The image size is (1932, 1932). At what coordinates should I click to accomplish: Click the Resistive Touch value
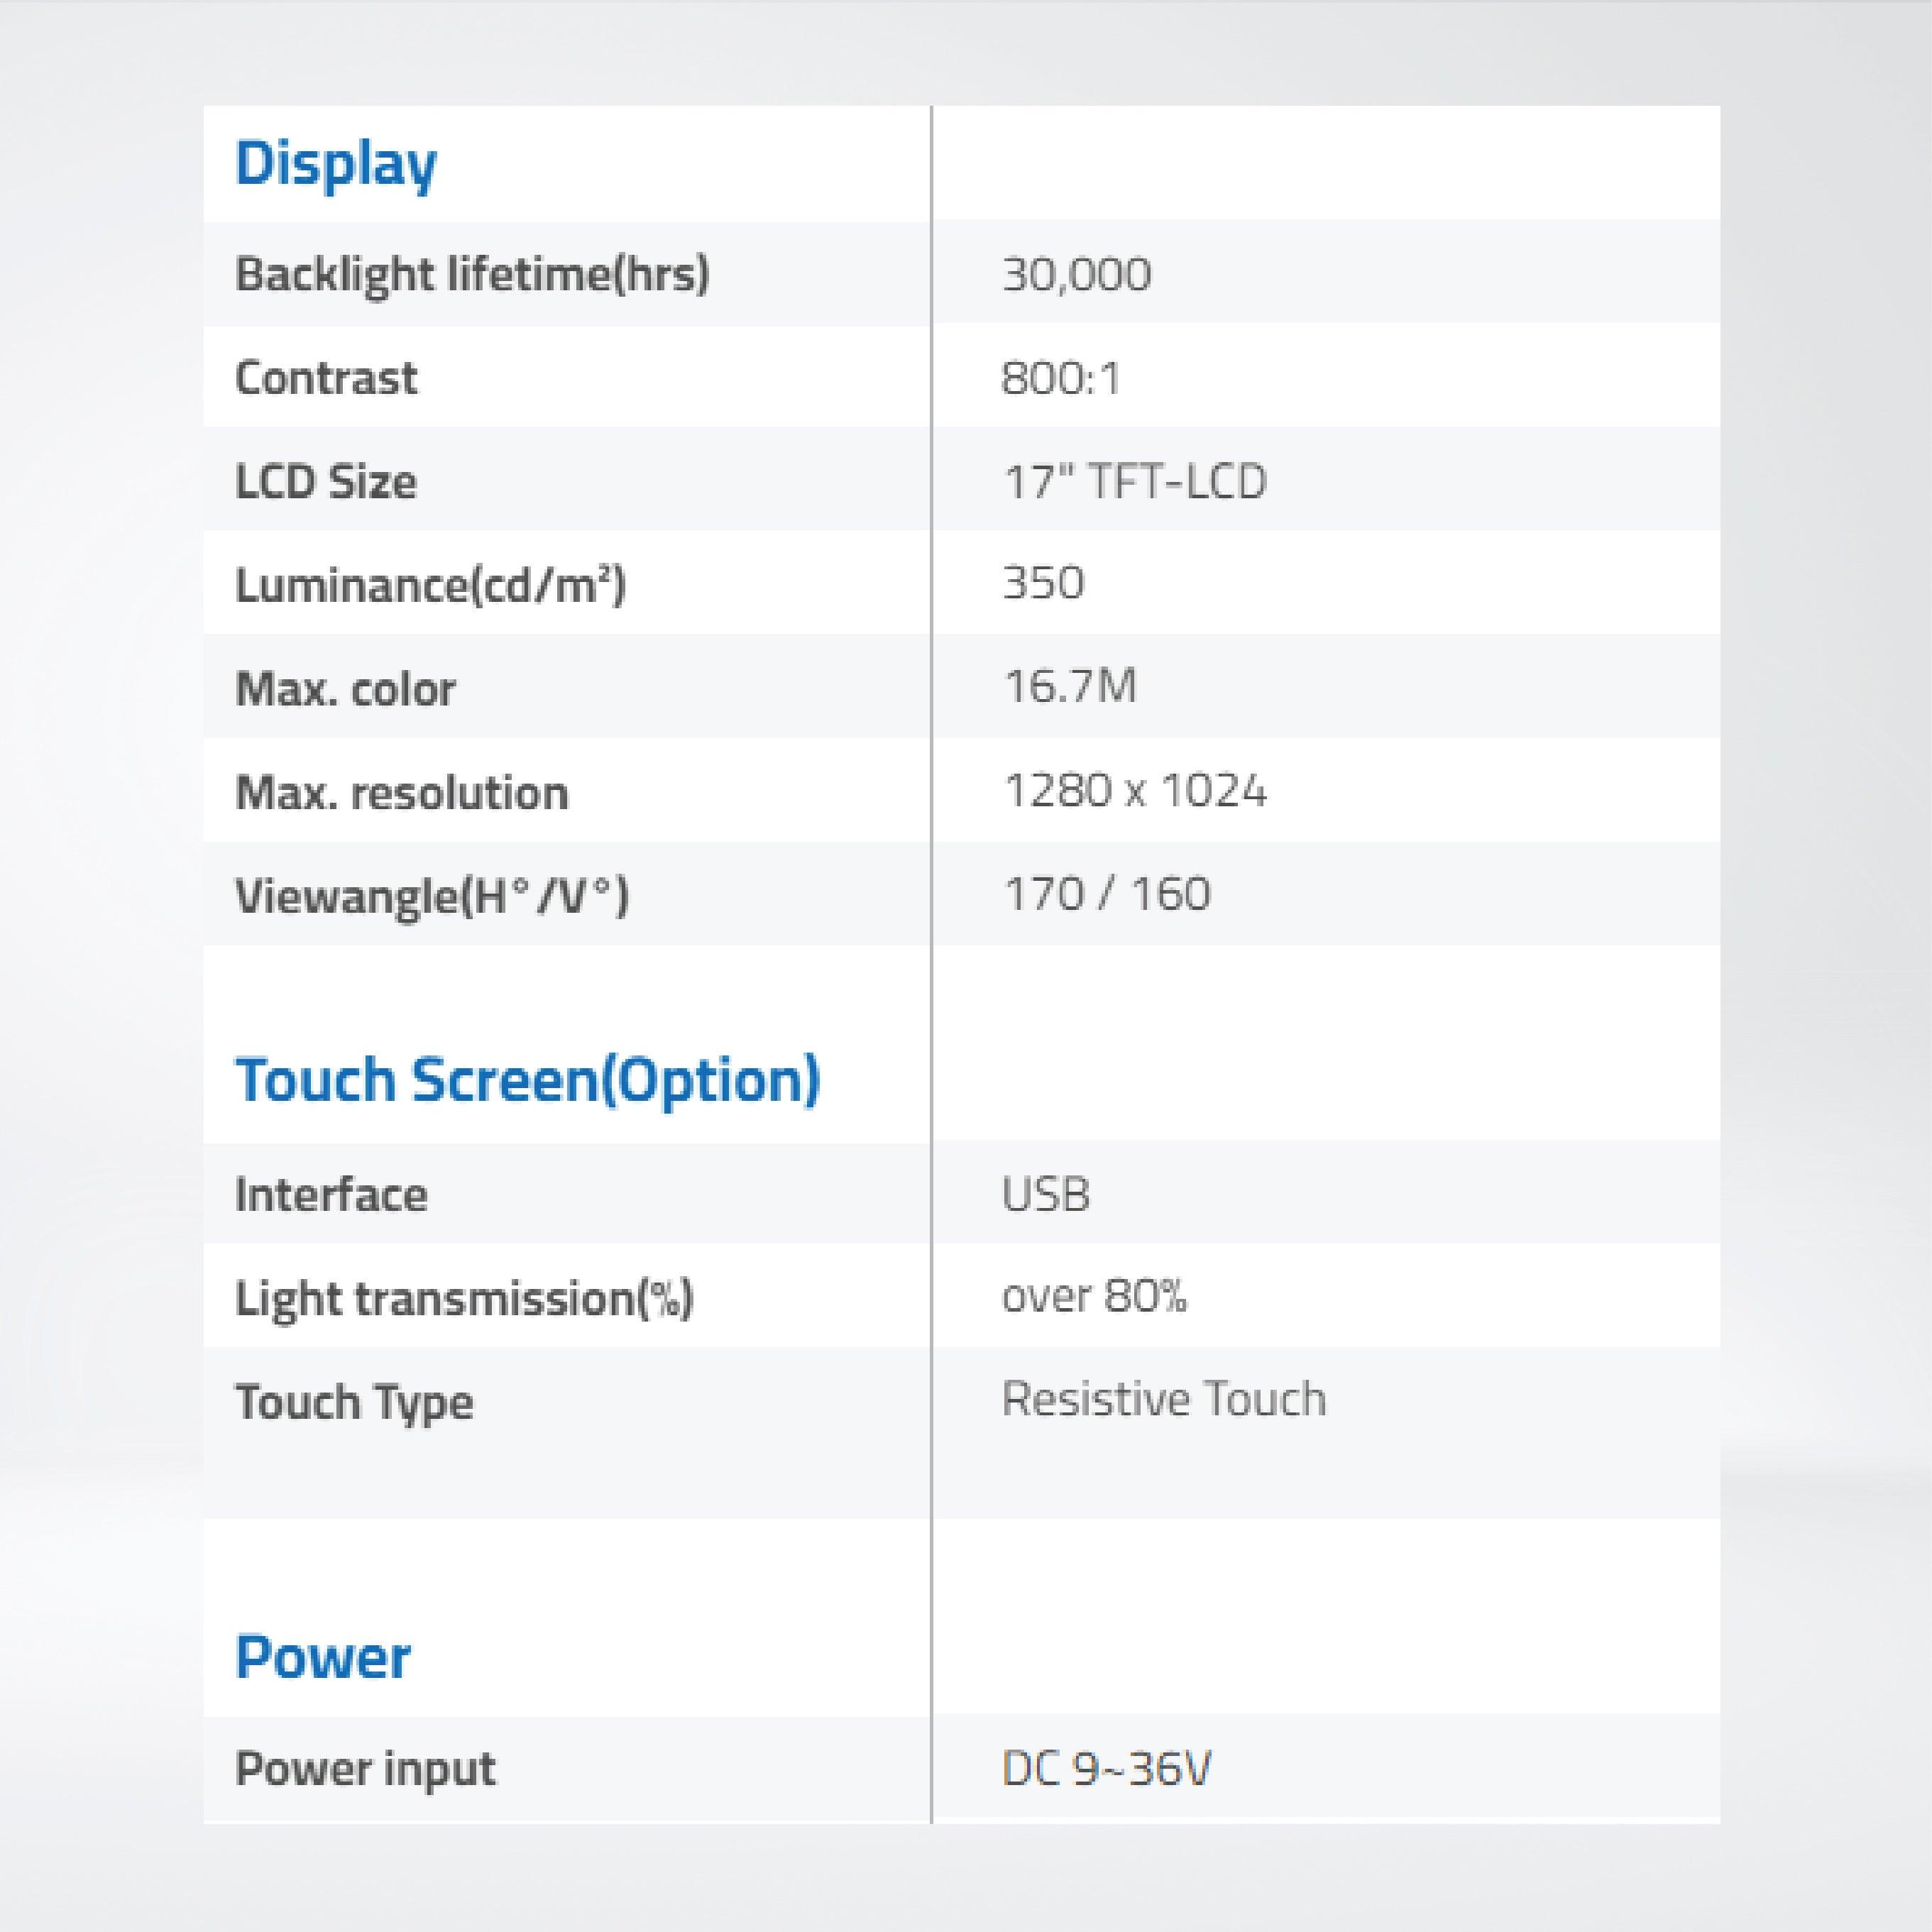(x=1164, y=1399)
